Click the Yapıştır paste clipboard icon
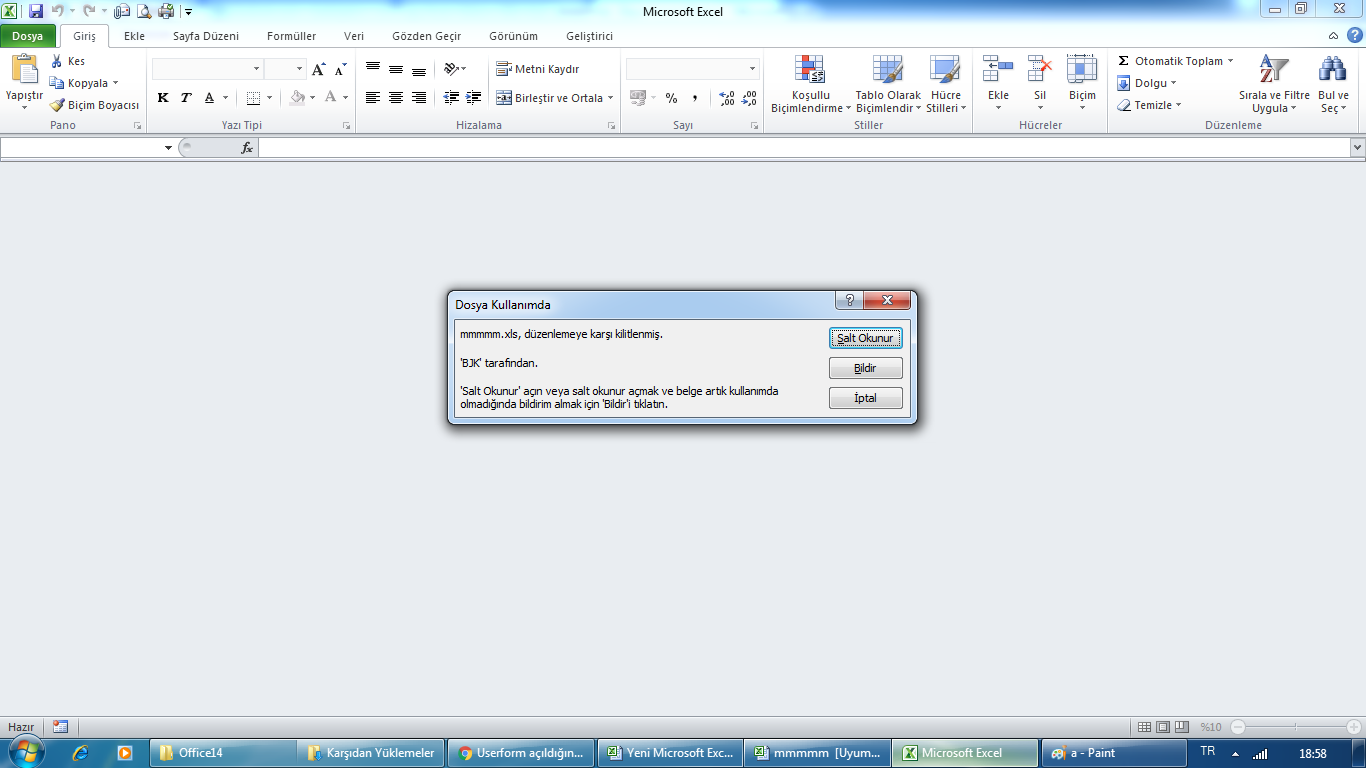Screen dimensions: 1366x768 tap(24, 70)
